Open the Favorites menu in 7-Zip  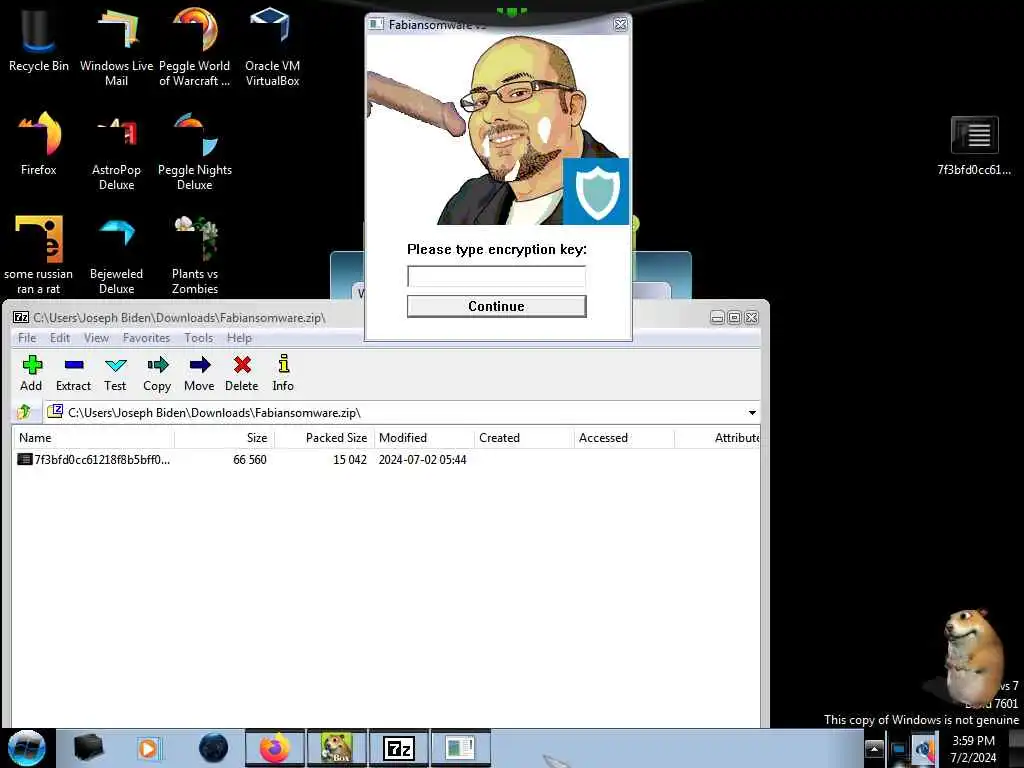[146, 338]
